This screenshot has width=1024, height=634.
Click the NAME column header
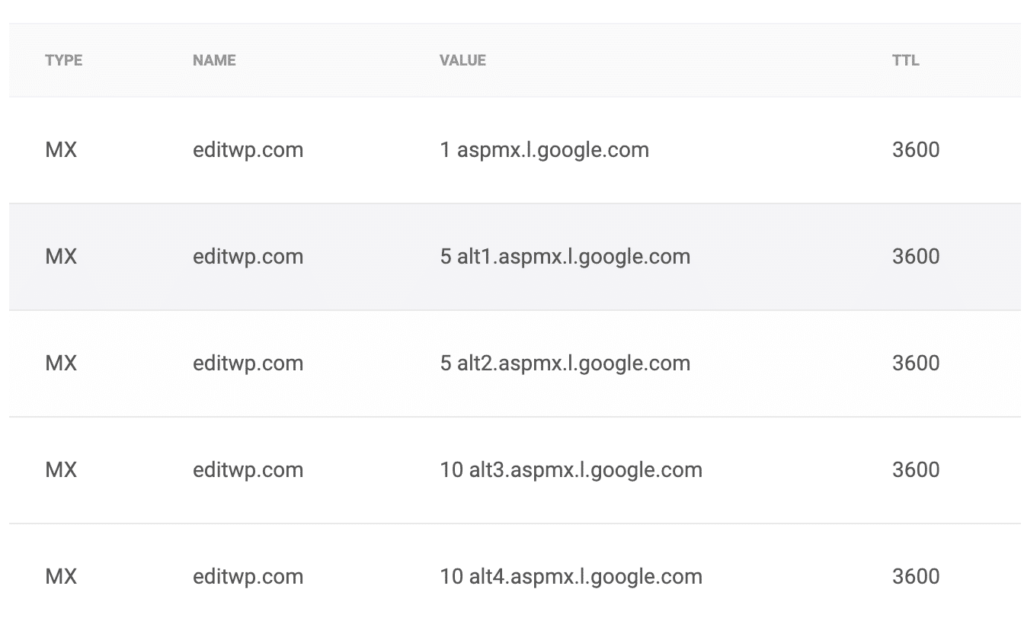coord(214,61)
